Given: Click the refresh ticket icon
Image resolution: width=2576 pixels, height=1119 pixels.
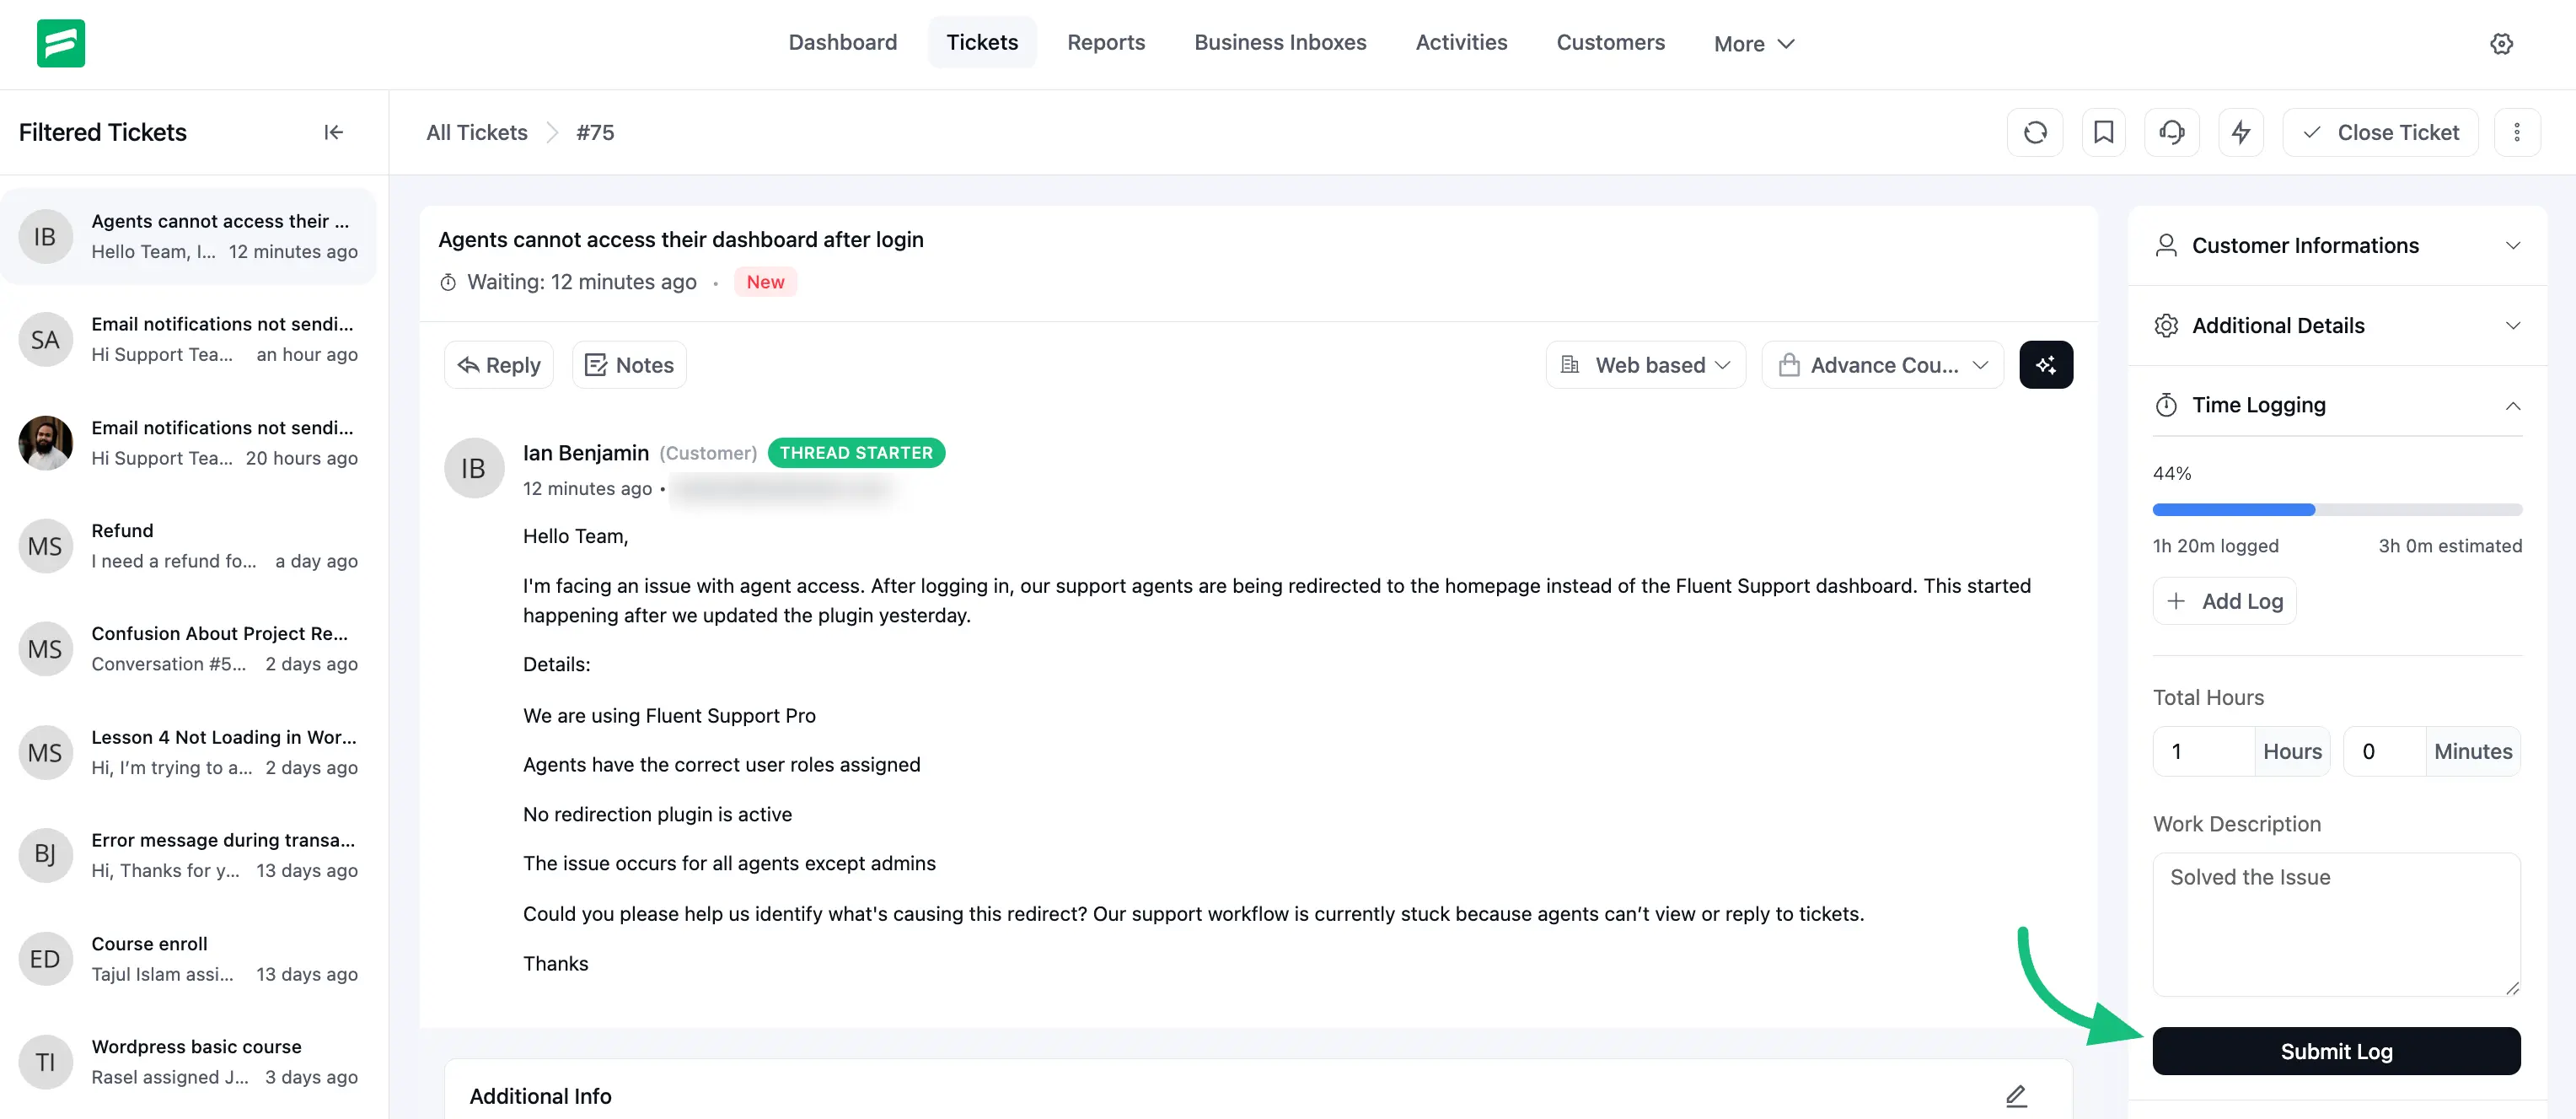Looking at the screenshot, I should coord(2035,132).
